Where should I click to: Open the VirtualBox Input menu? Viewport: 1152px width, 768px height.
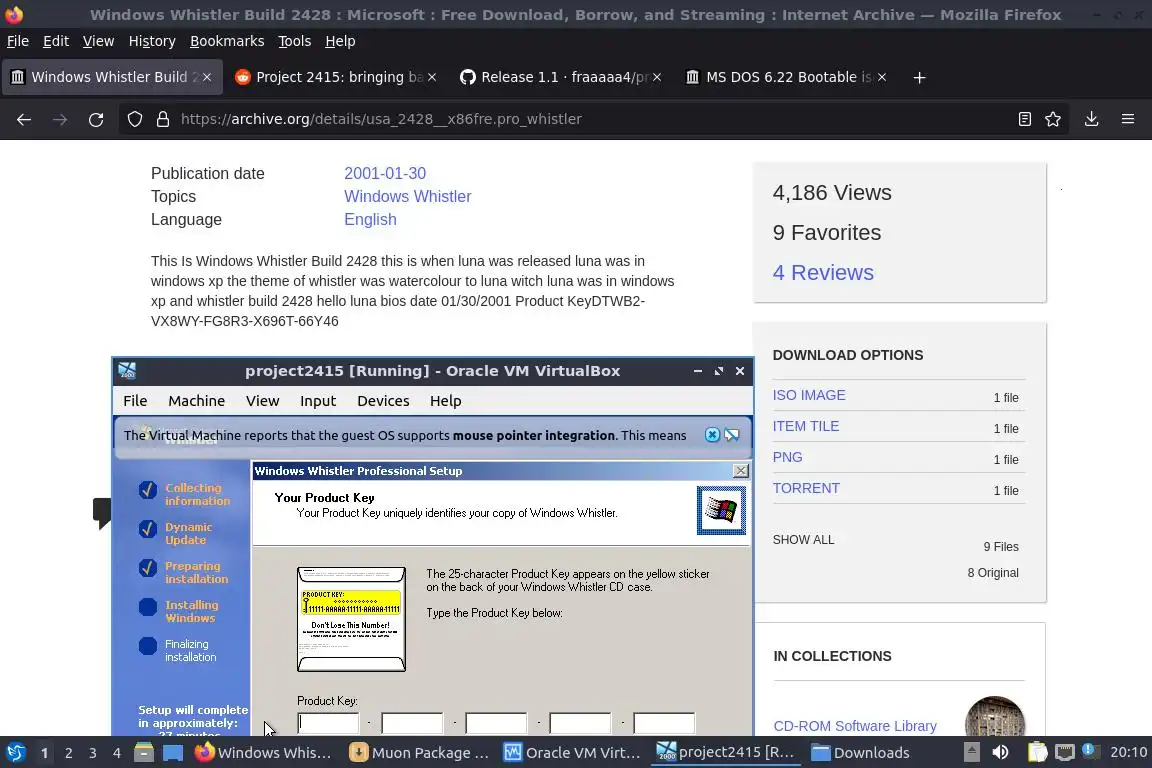coord(317,401)
